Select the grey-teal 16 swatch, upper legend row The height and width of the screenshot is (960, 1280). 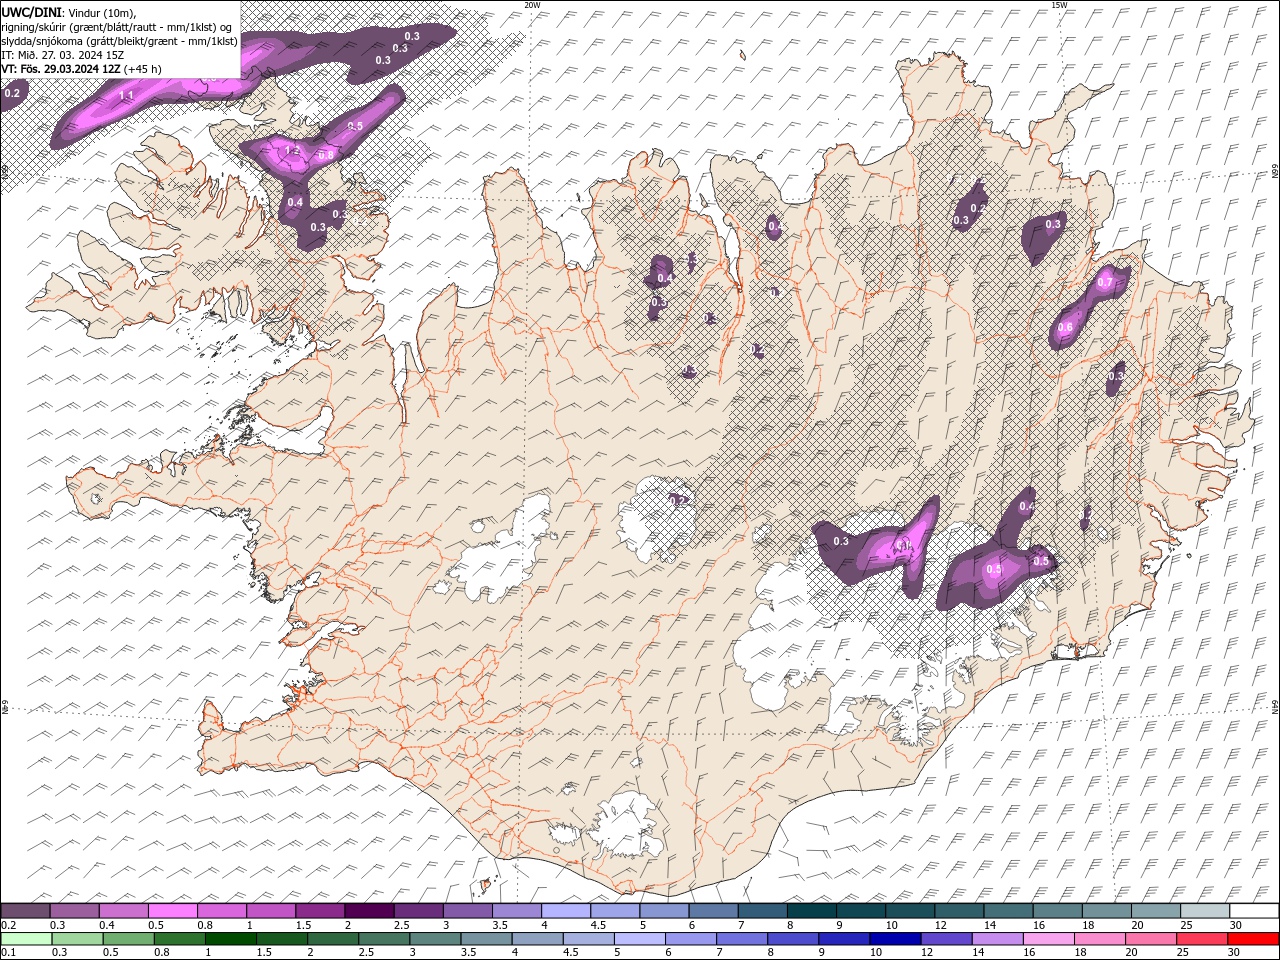pos(1056,911)
